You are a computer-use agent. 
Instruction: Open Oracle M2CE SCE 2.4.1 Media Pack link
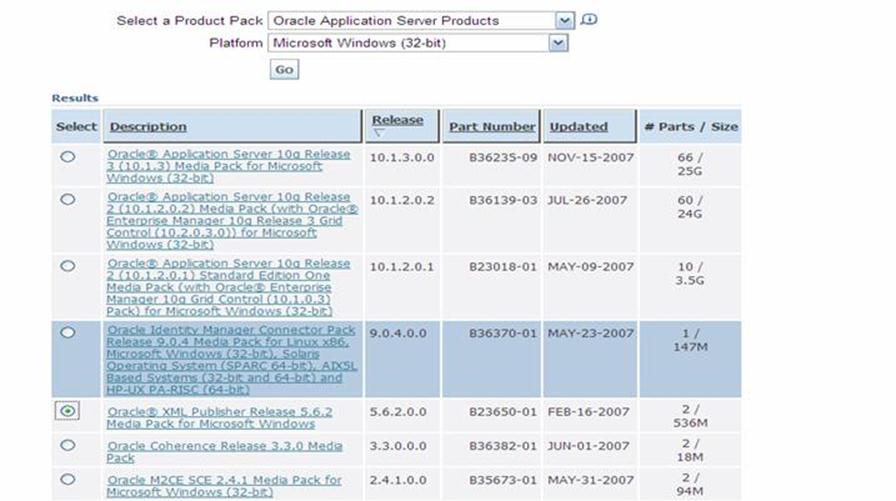click(x=224, y=486)
